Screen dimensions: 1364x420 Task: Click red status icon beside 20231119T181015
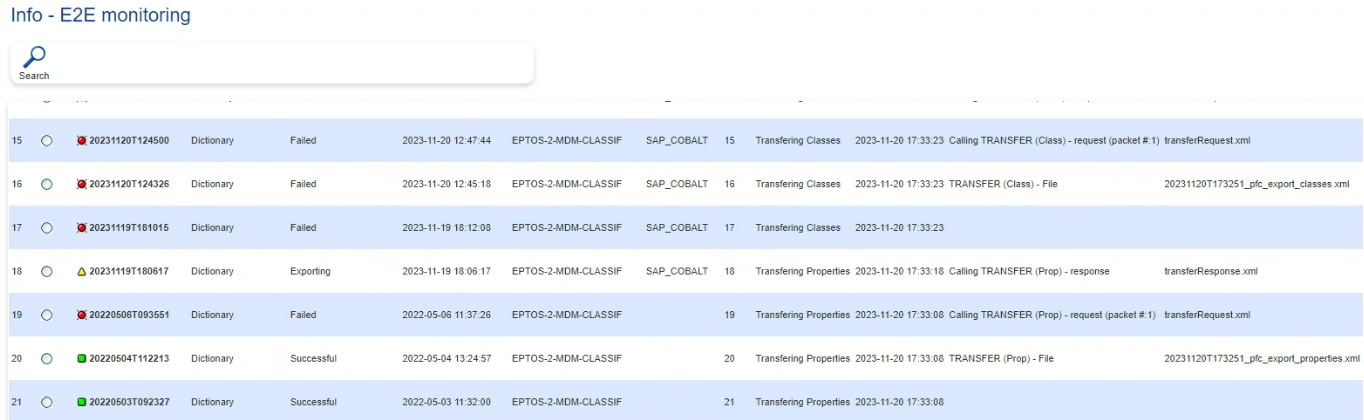(82, 228)
